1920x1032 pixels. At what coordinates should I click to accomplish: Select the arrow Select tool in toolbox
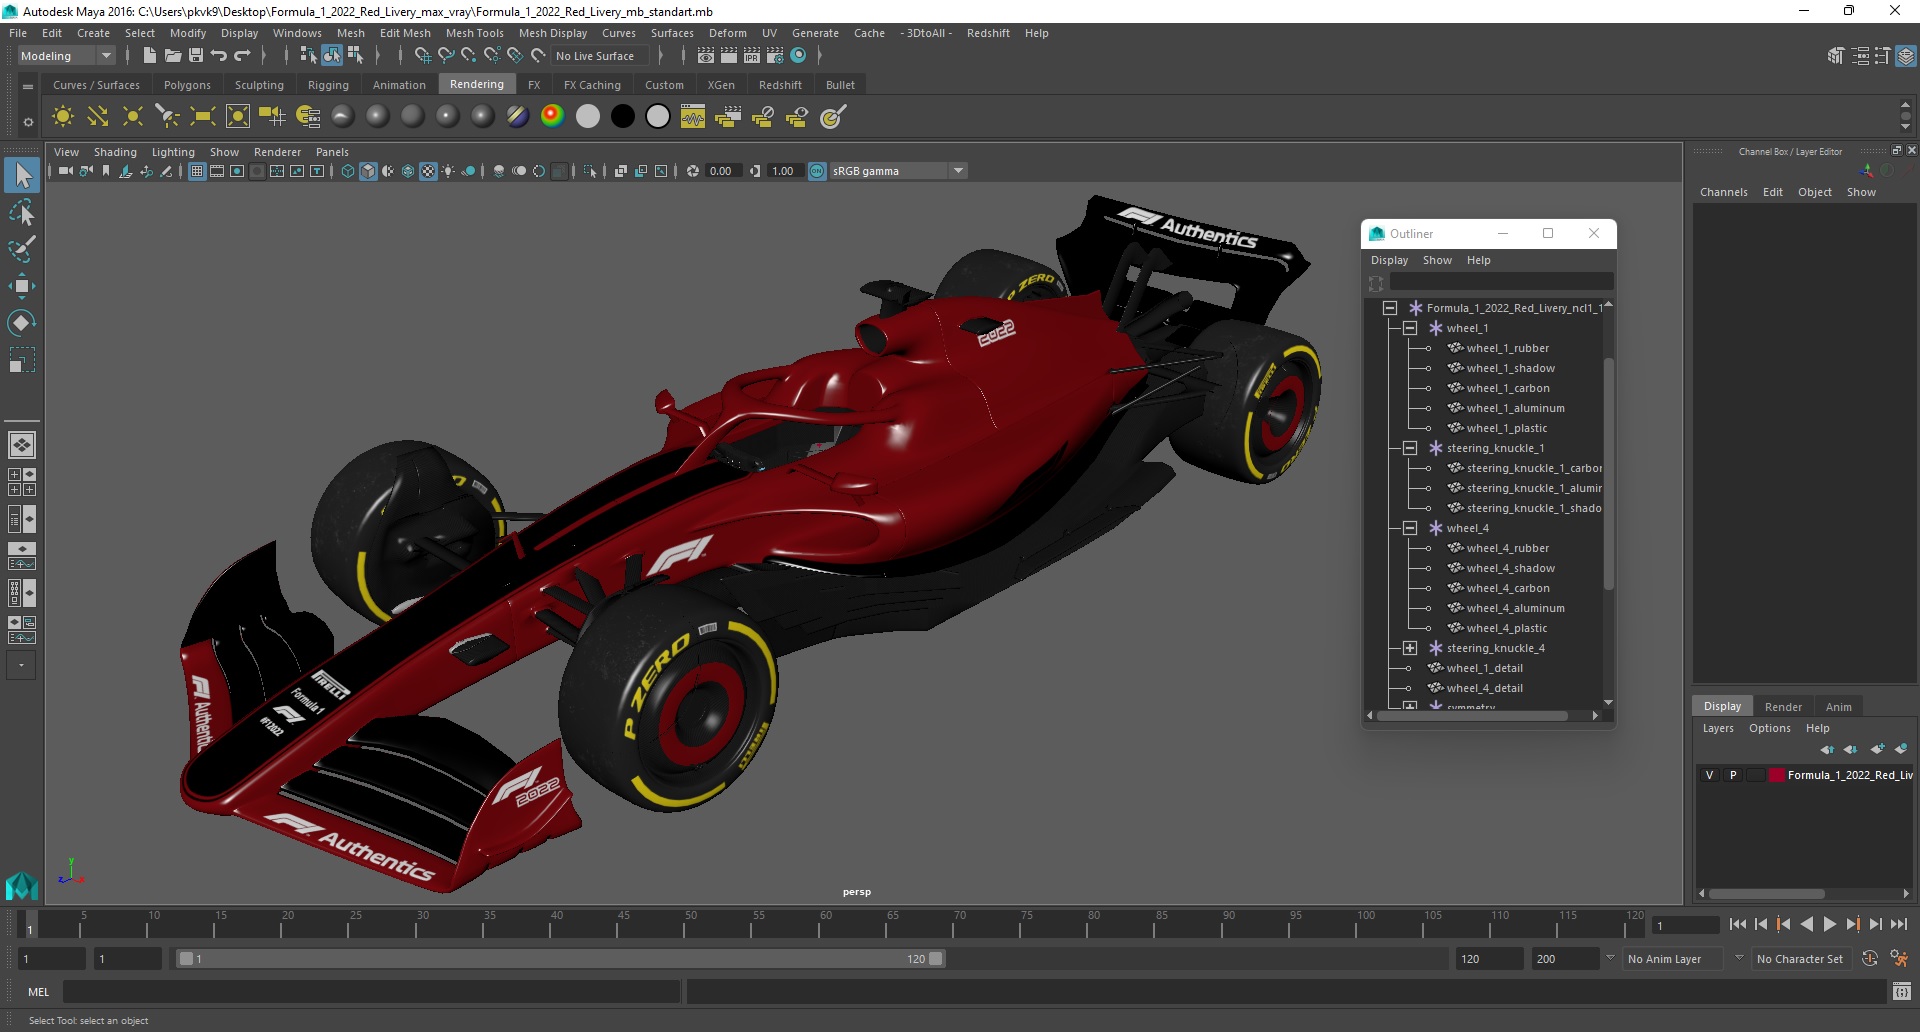(x=22, y=176)
